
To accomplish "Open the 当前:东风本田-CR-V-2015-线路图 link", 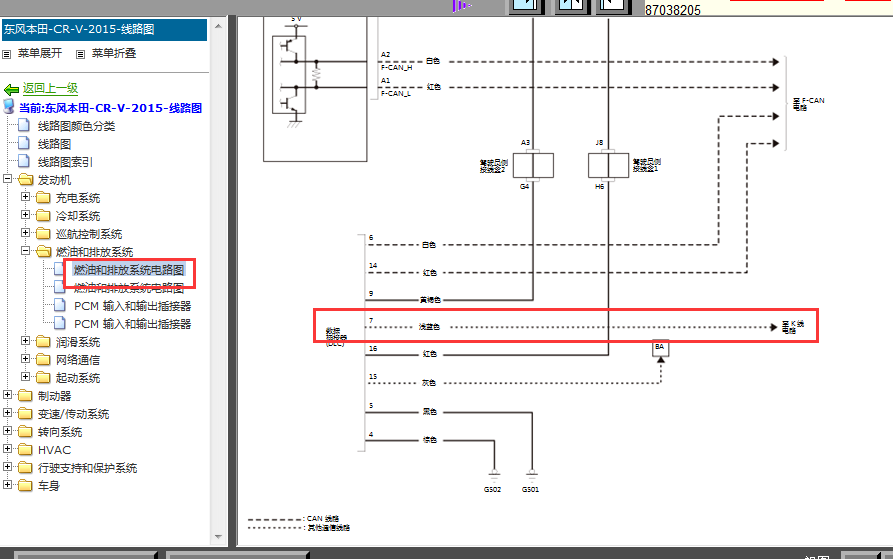I will (110, 108).
